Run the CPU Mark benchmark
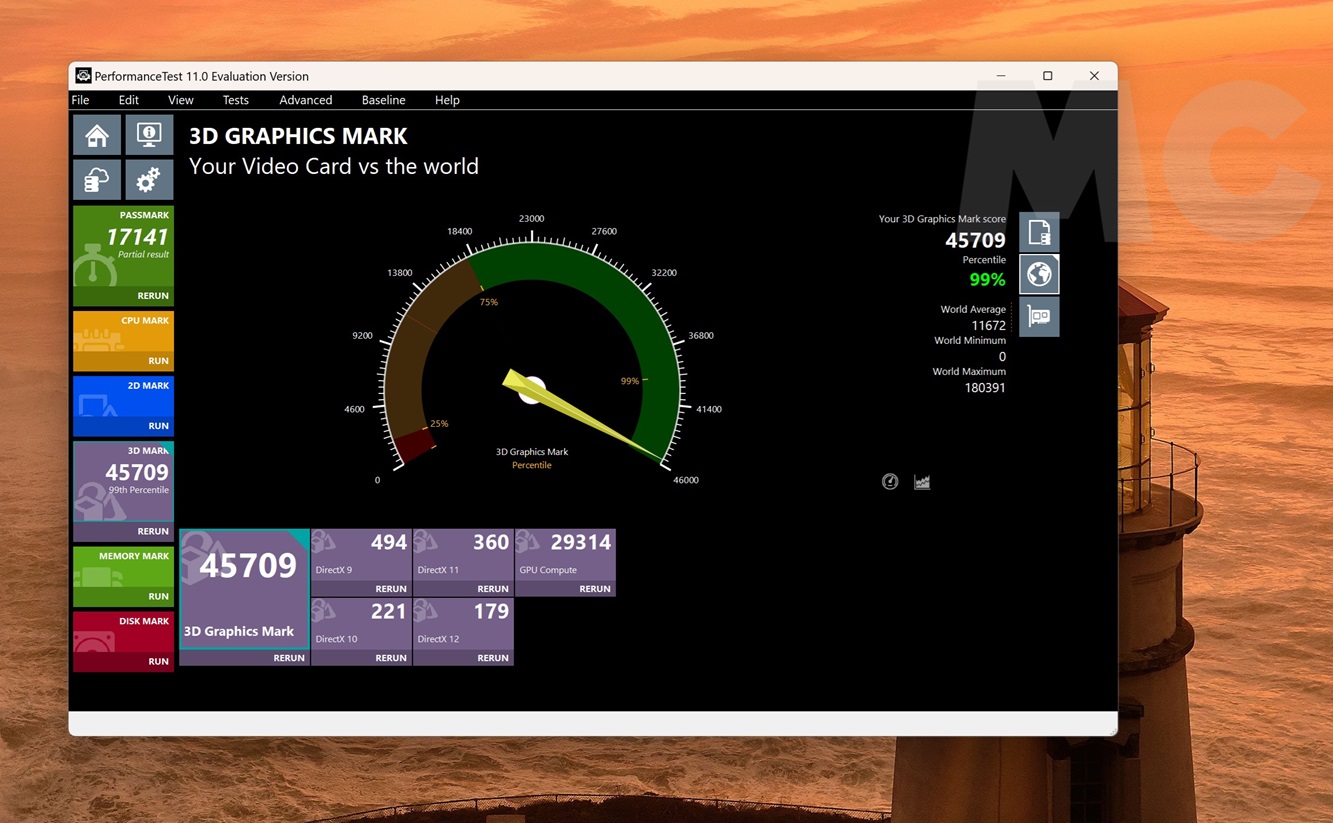The image size is (1333, 823). (158, 361)
